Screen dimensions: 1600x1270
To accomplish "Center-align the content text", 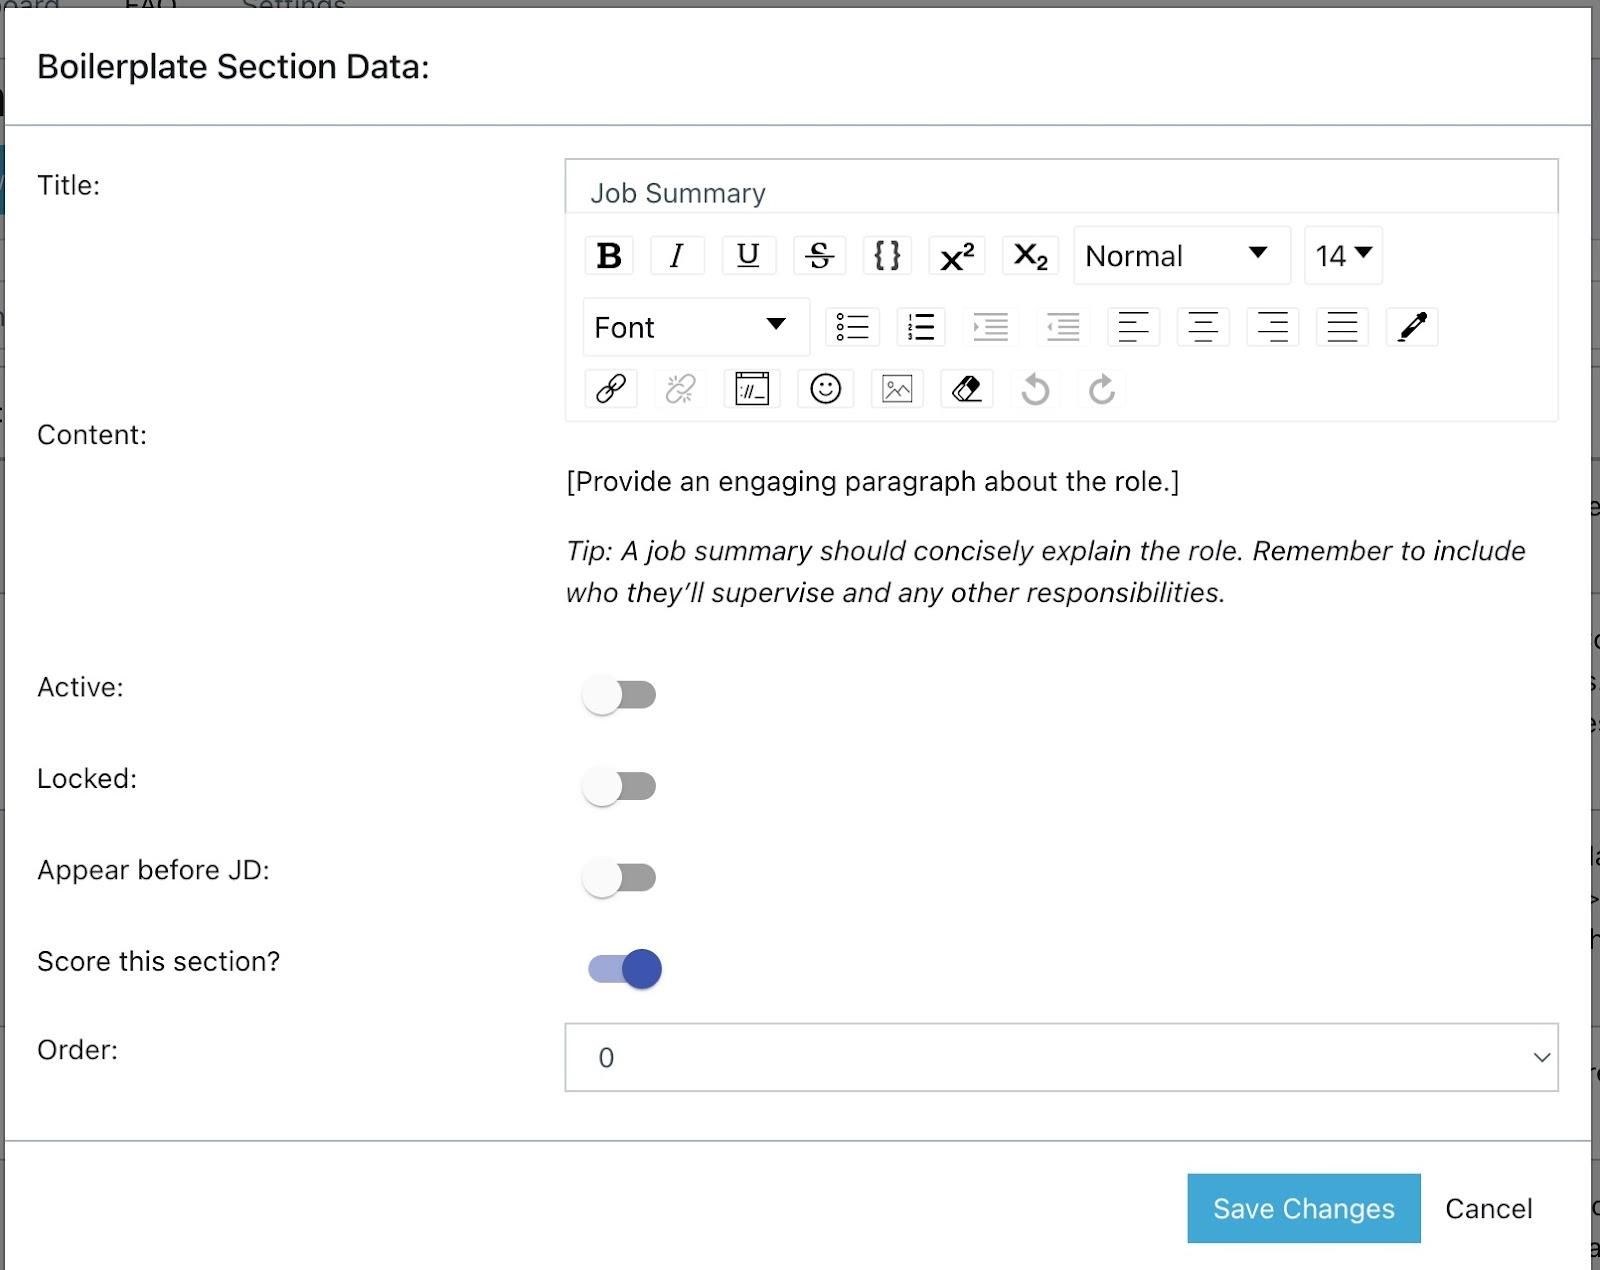I will pos(1203,327).
